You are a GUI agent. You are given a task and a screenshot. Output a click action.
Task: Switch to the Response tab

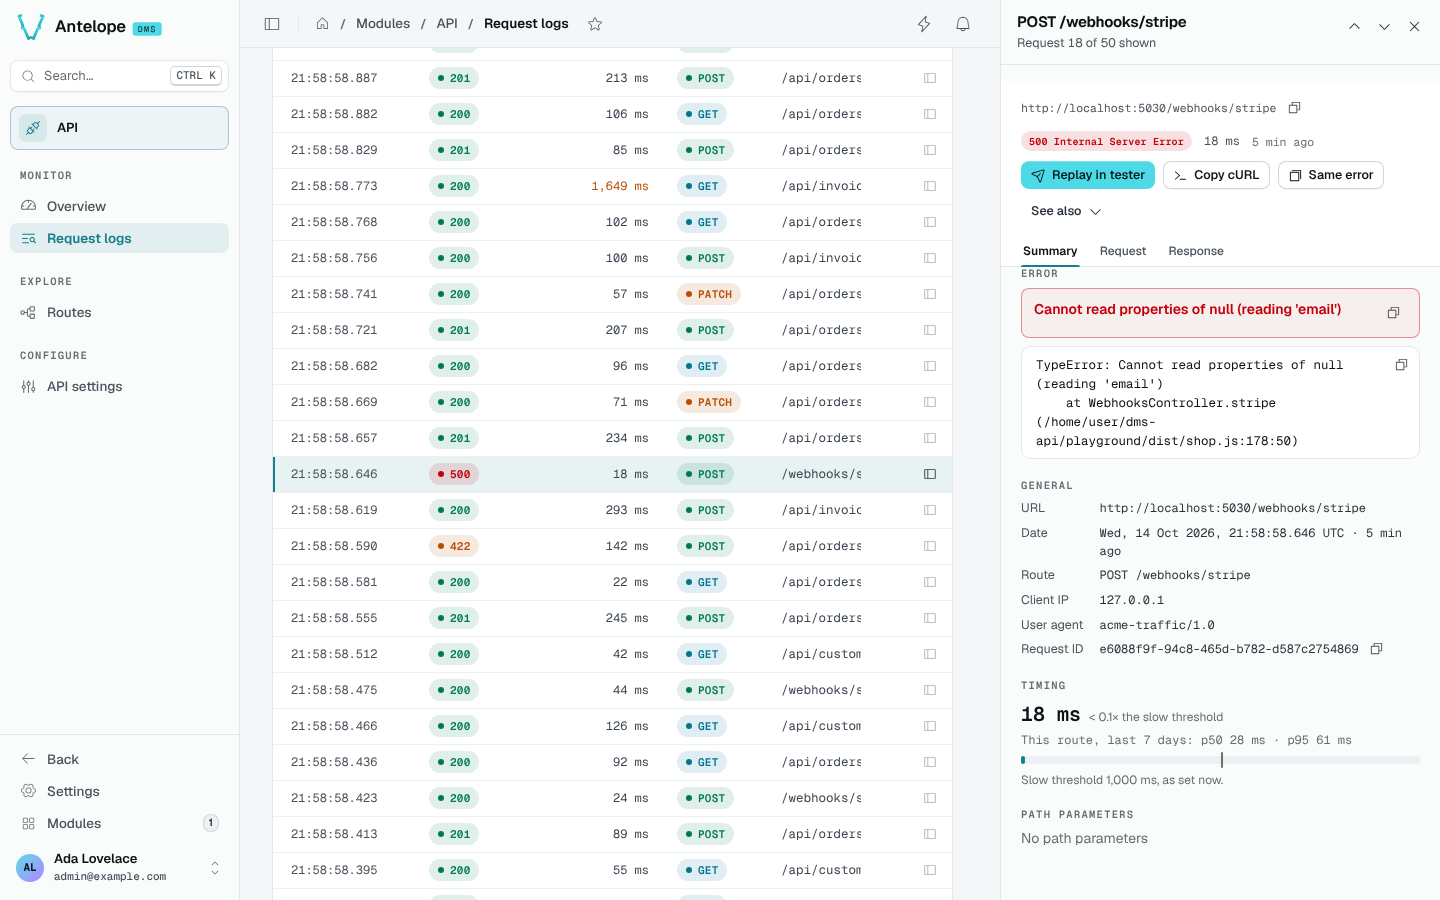(1196, 251)
